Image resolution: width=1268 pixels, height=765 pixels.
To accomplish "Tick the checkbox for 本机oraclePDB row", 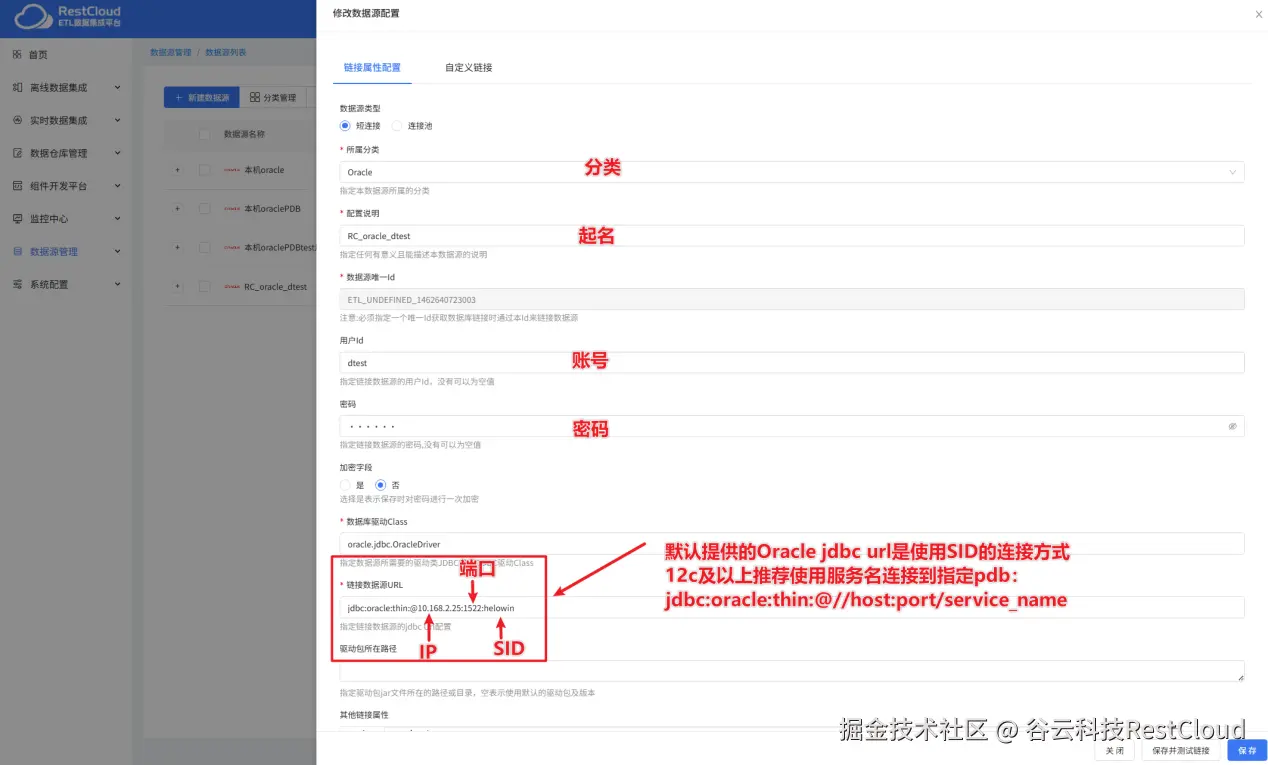I will [205, 209].
